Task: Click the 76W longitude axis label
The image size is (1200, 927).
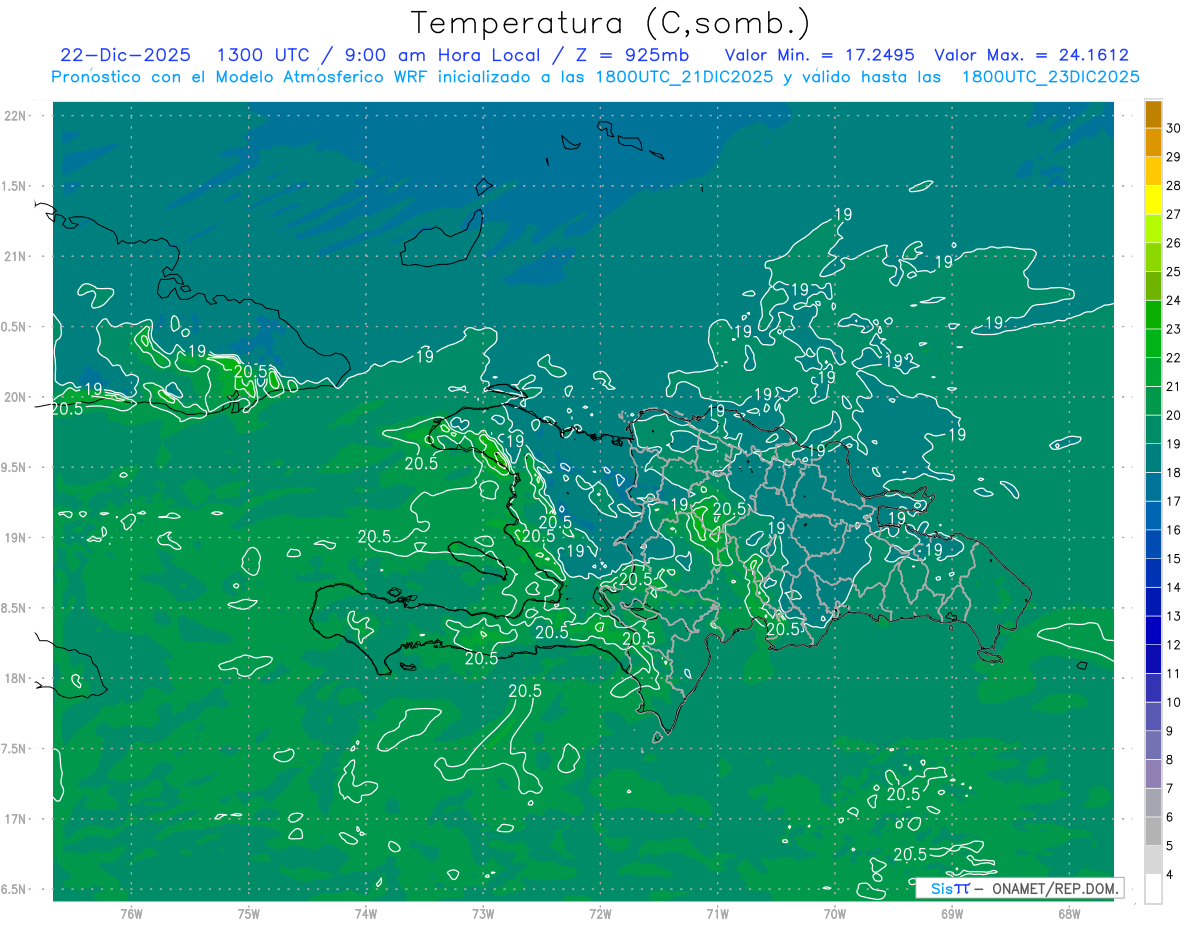Action: tap(131, 914)
